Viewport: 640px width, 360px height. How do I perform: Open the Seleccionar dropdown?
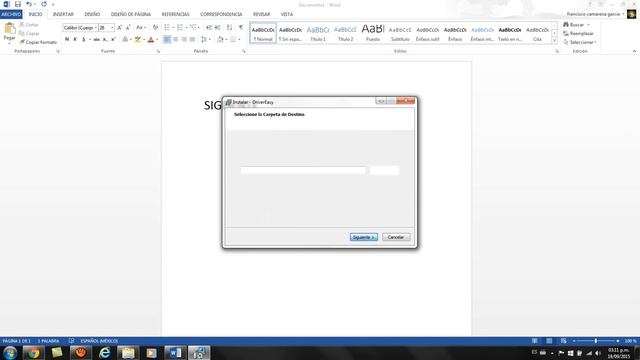pos(580,42)
